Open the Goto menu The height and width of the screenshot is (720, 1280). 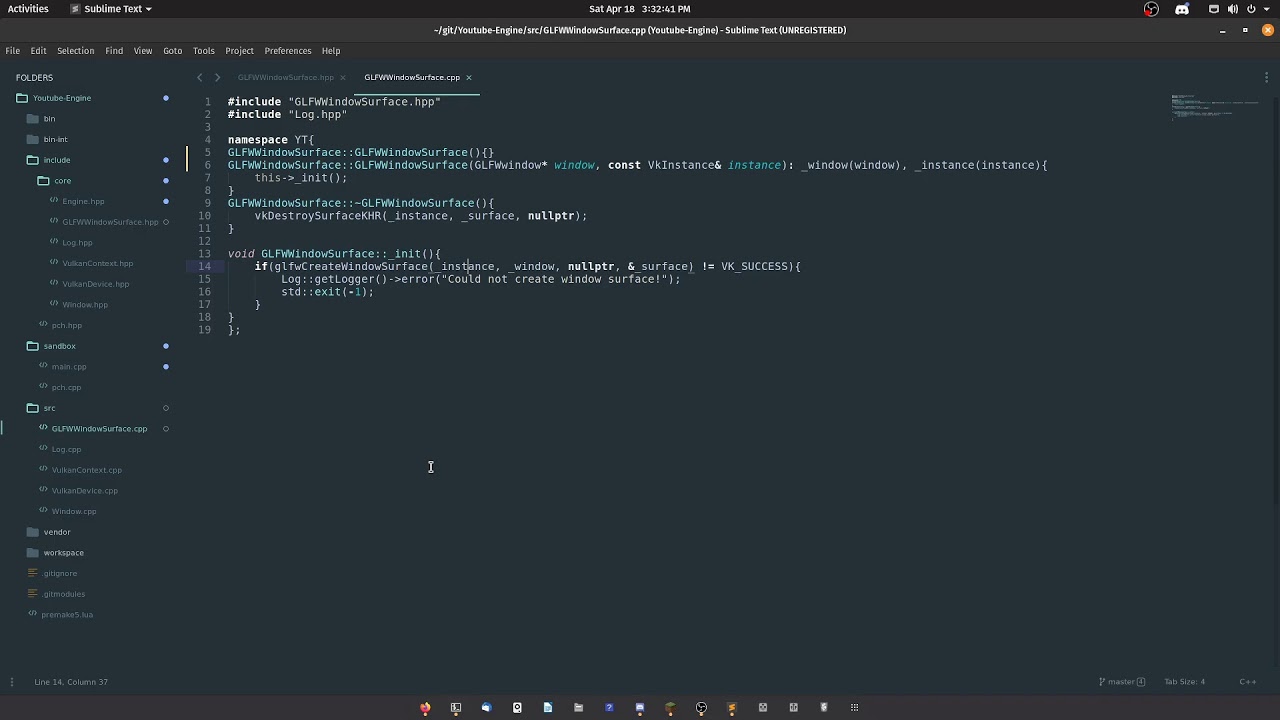tap(172, 51)
